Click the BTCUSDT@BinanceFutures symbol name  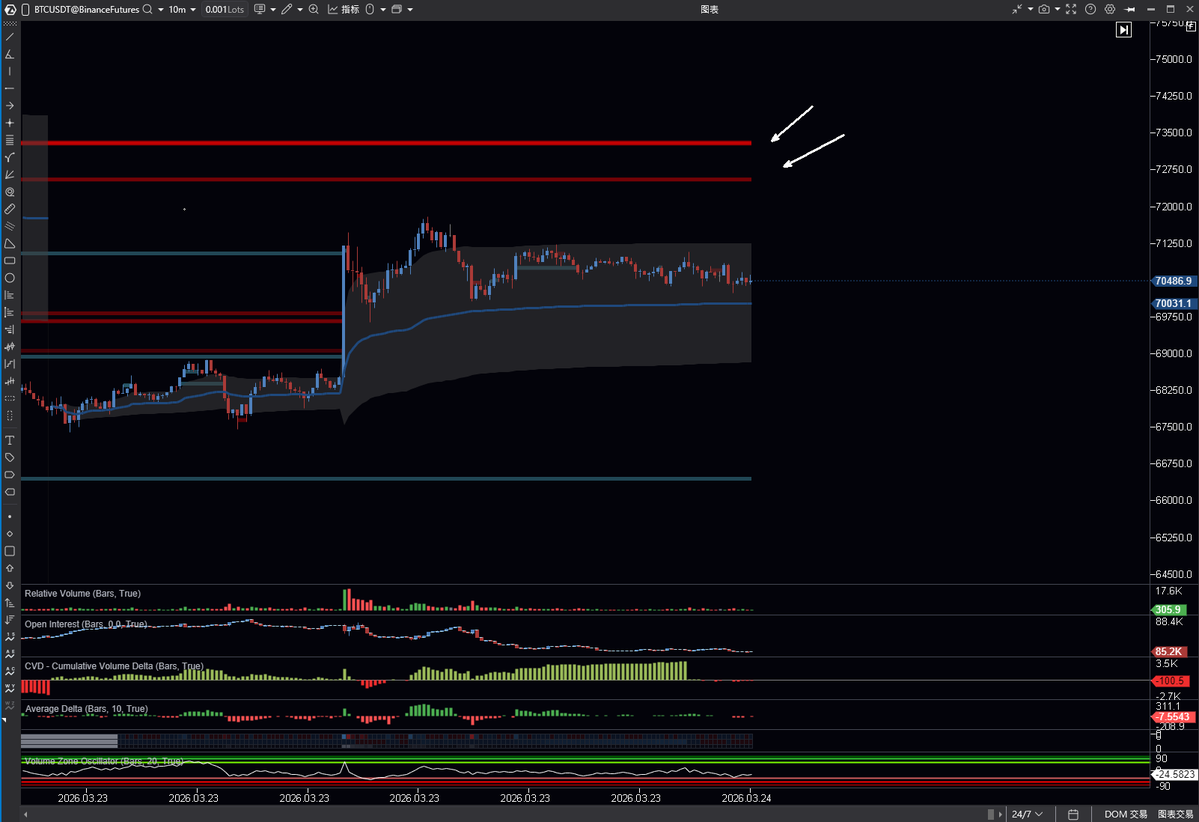tap(86, 9)
